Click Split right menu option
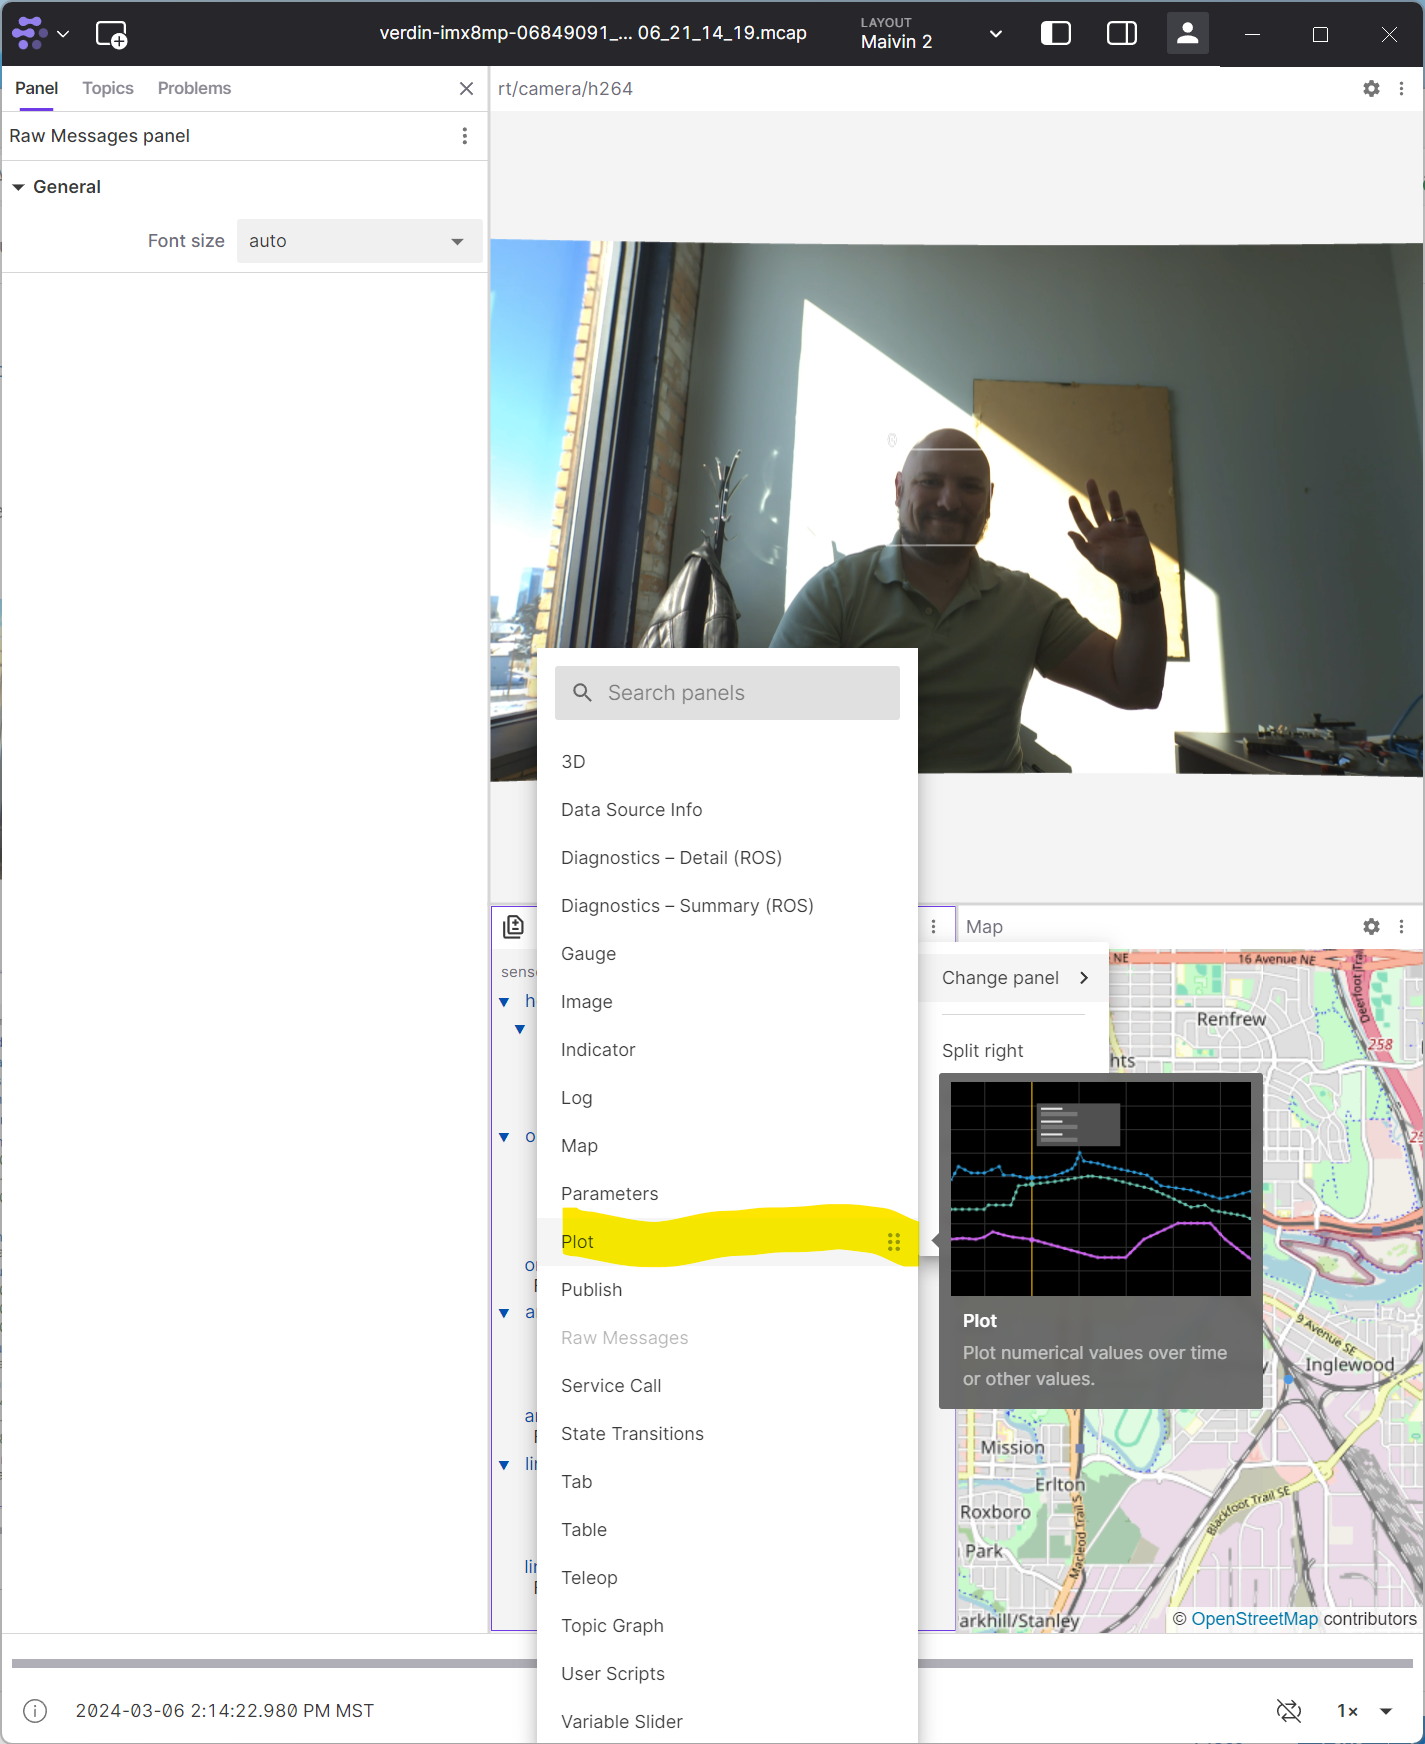 [x=982, y=1051]
